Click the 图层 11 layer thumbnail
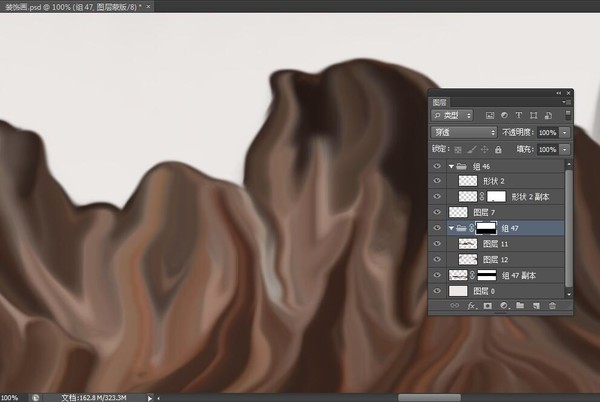 coord(468,244)
